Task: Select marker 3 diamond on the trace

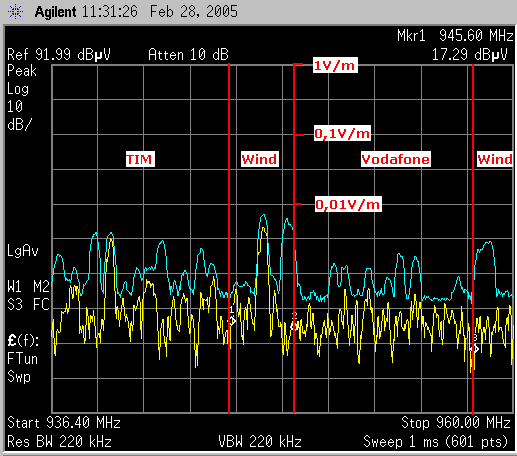Action: click(x=475, y=349)
